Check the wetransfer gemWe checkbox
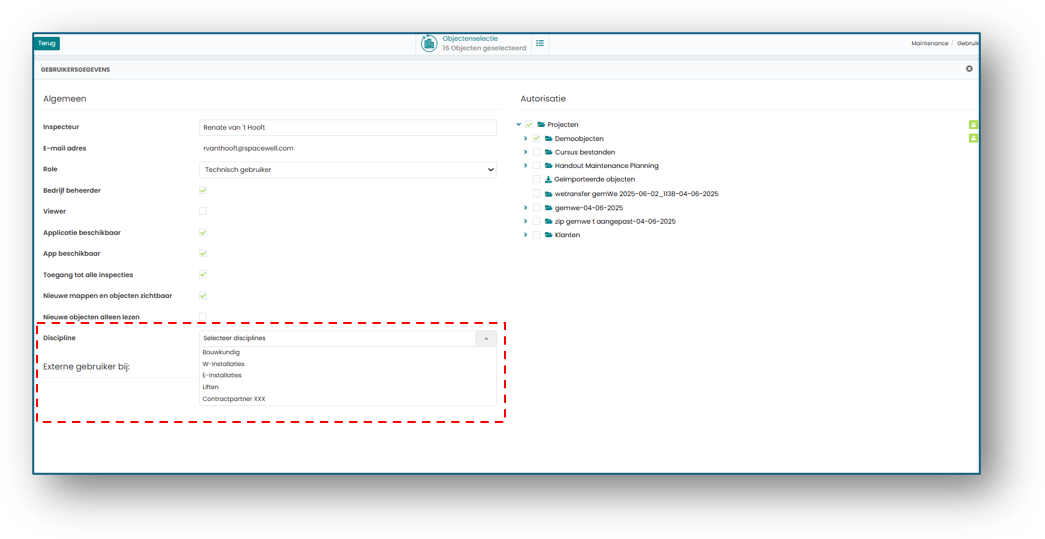The width and height of the screenshot is (1045, 539). [x=536, y=194]
